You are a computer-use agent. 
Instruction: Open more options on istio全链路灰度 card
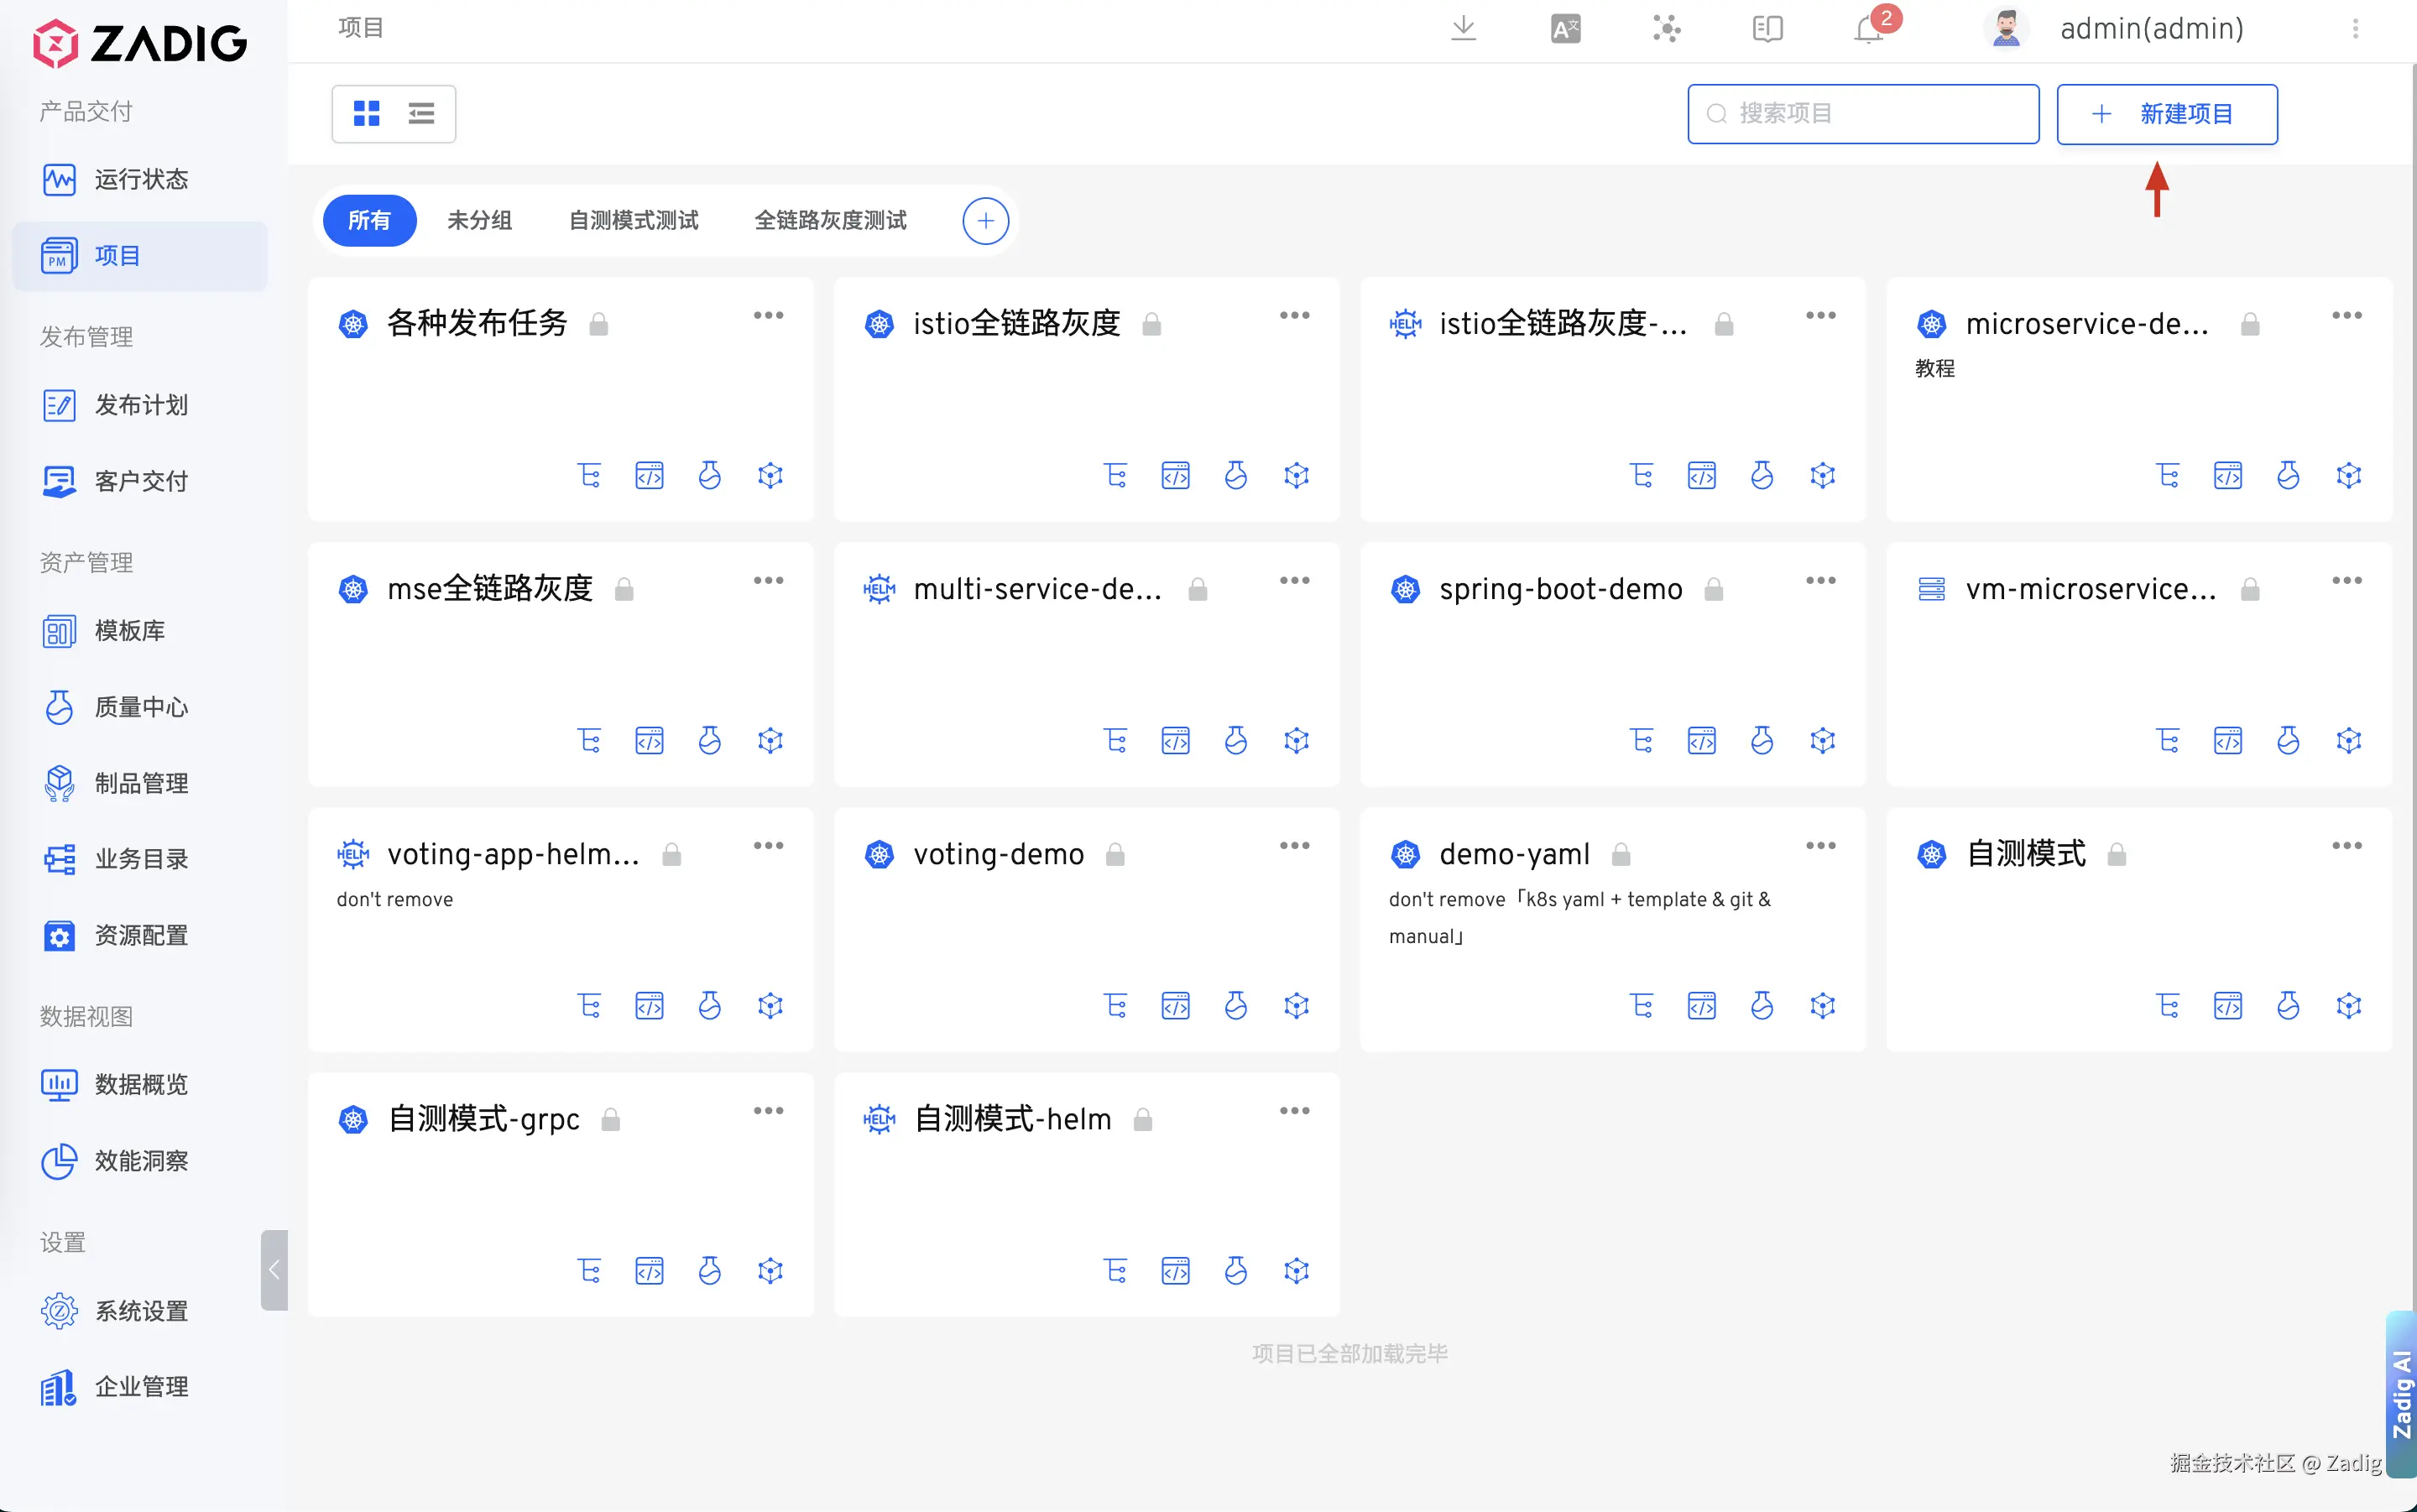coord(1294,316)
